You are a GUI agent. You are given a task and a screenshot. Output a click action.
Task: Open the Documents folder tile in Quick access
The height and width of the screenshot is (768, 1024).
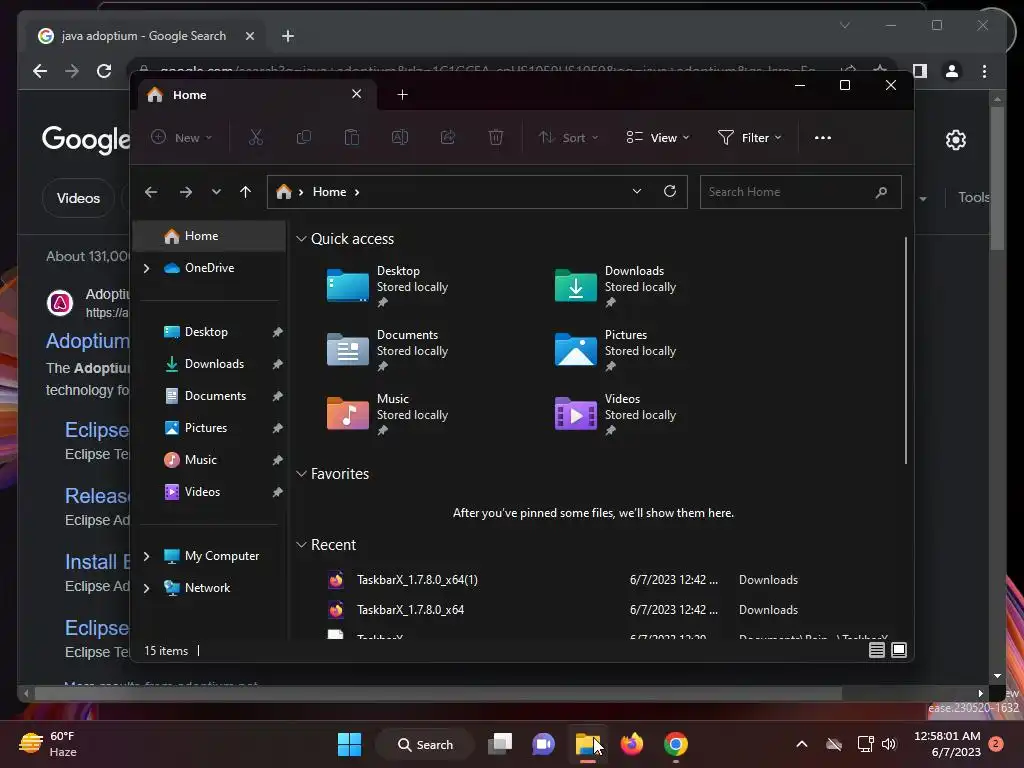387,350
